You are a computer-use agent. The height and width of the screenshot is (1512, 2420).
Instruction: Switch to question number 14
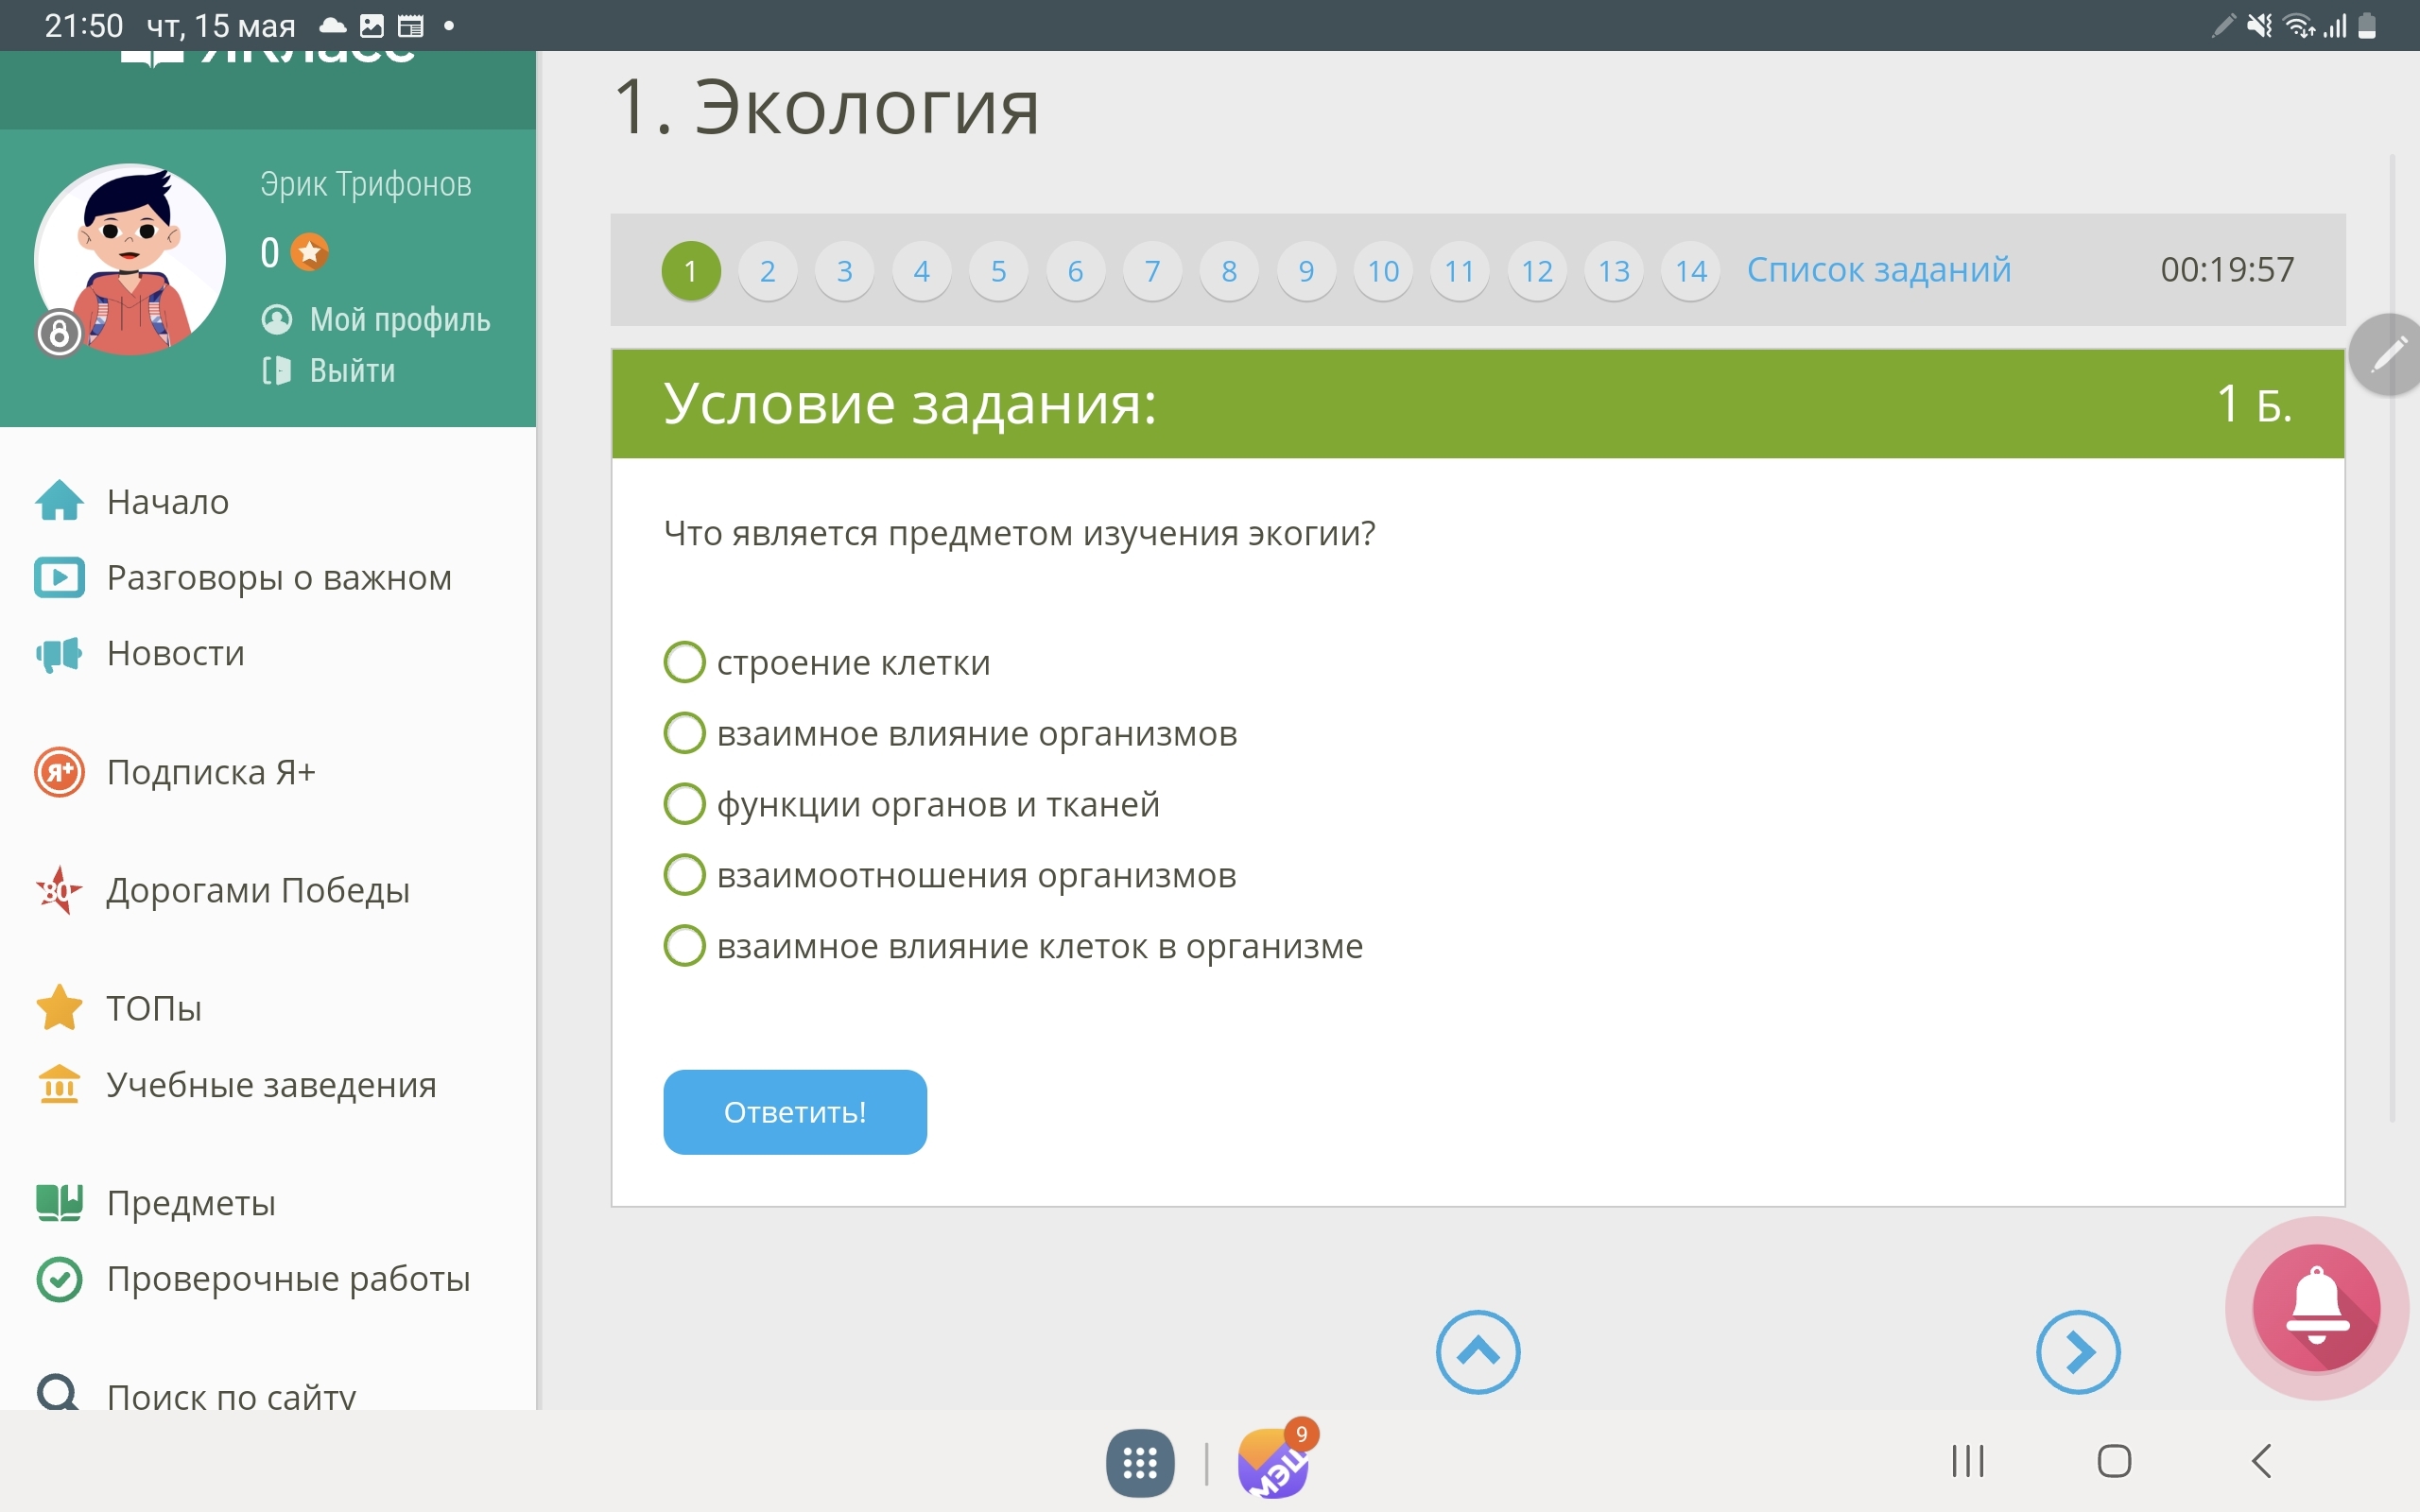tap(1691, 271)
